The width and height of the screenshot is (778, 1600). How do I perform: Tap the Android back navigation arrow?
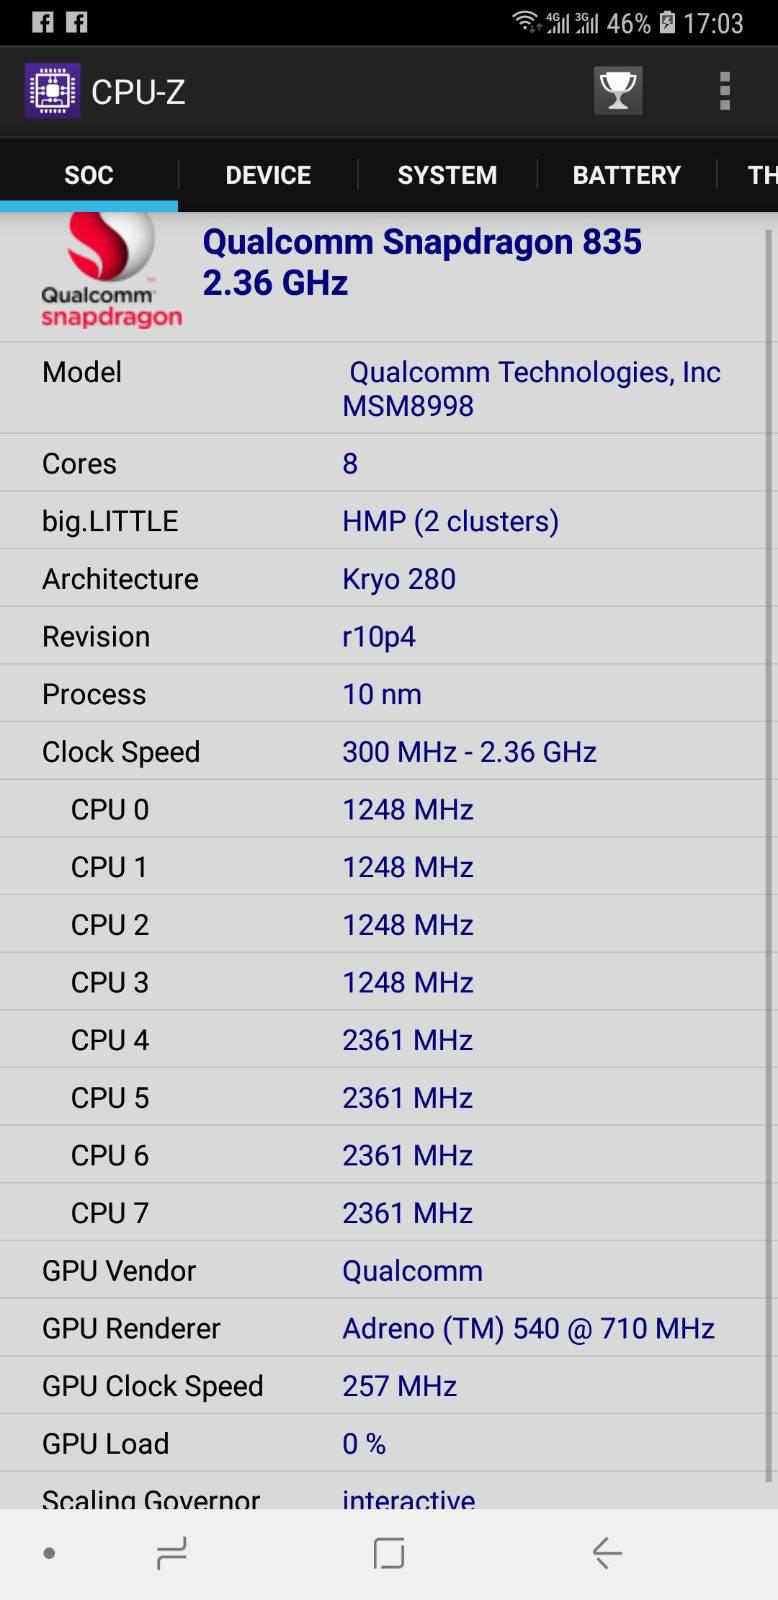tap(607, 1553)
